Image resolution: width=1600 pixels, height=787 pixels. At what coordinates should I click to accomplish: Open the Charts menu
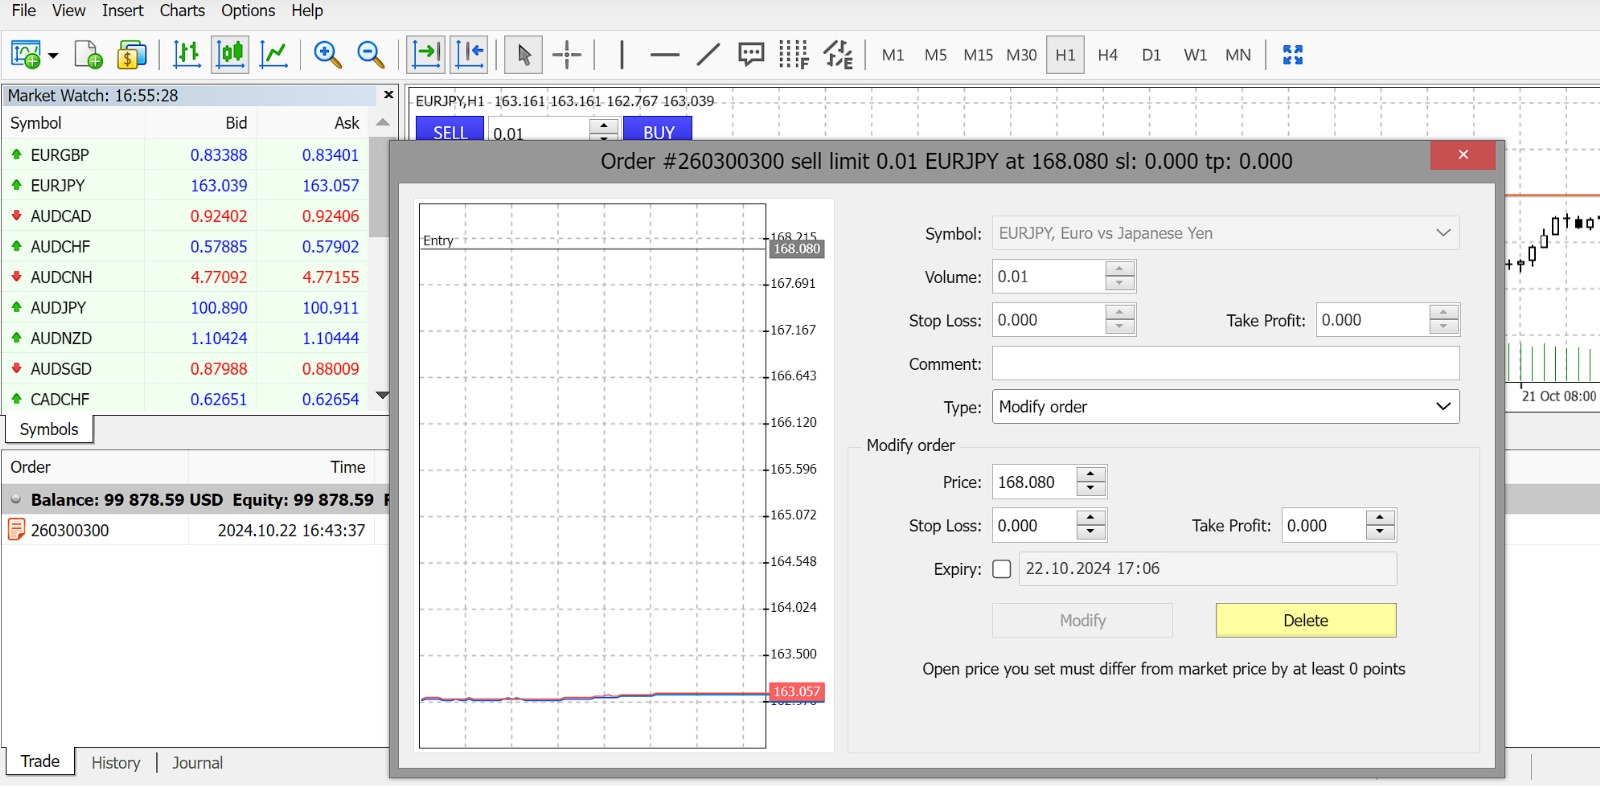point(182,10)
